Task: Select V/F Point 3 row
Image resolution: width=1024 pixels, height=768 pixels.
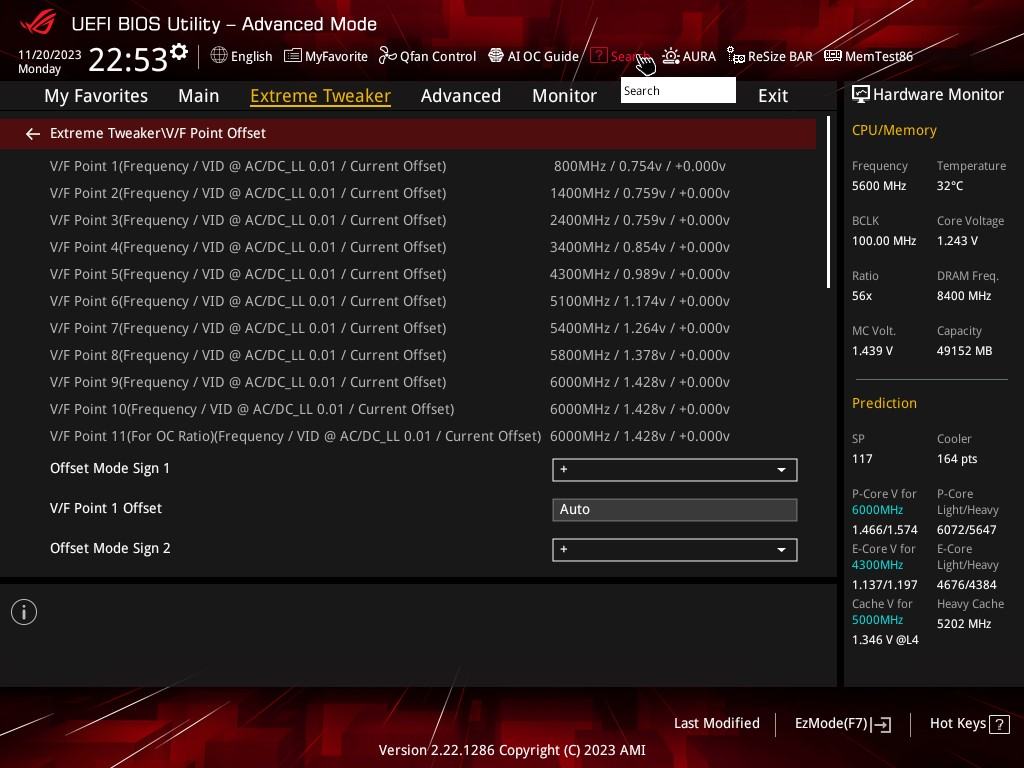Action: pos(408,220)
